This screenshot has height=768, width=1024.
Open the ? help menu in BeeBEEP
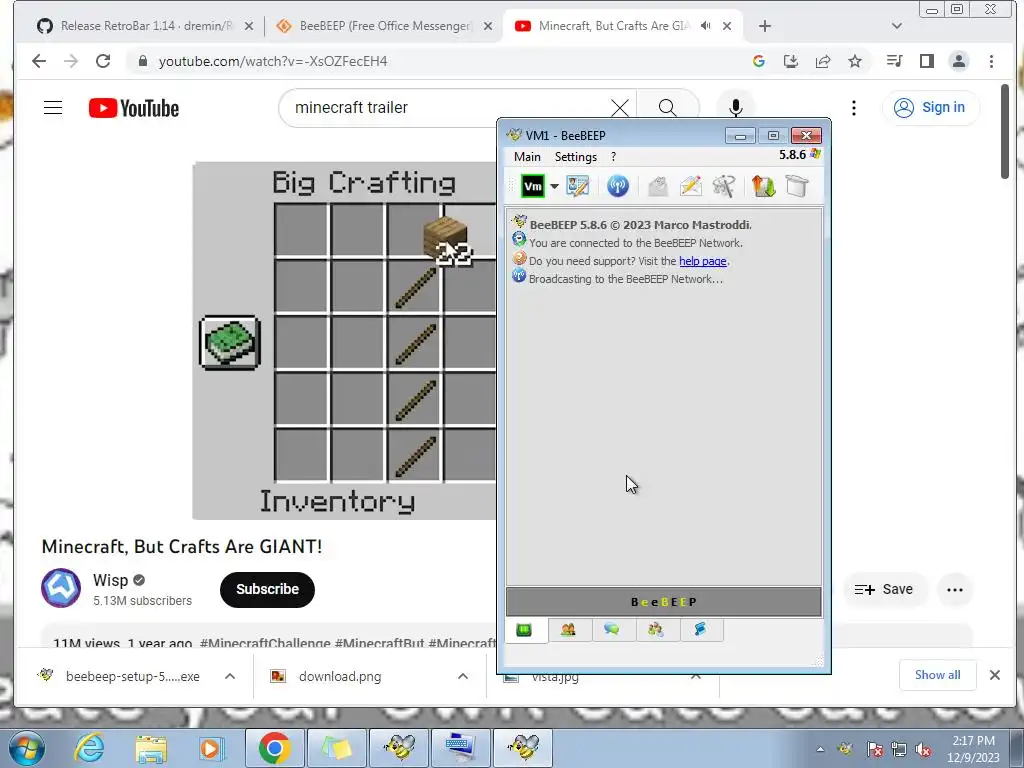613,157
